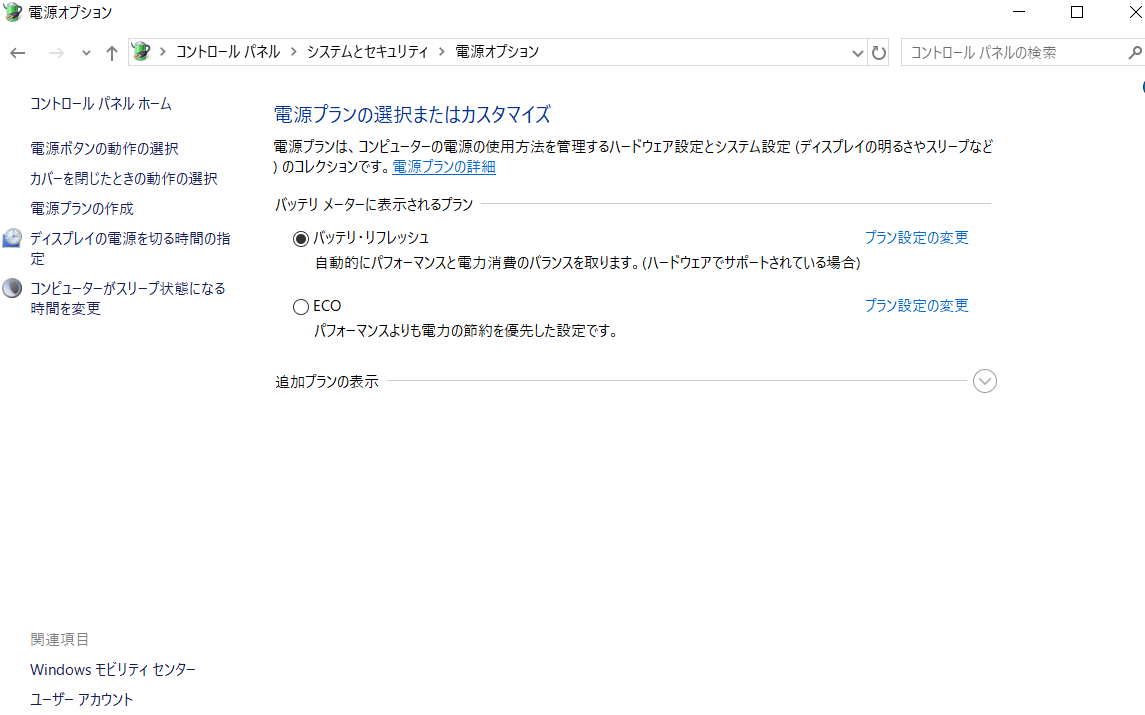
Task: Click the search magnifier icon
Action: point(1134,53)
